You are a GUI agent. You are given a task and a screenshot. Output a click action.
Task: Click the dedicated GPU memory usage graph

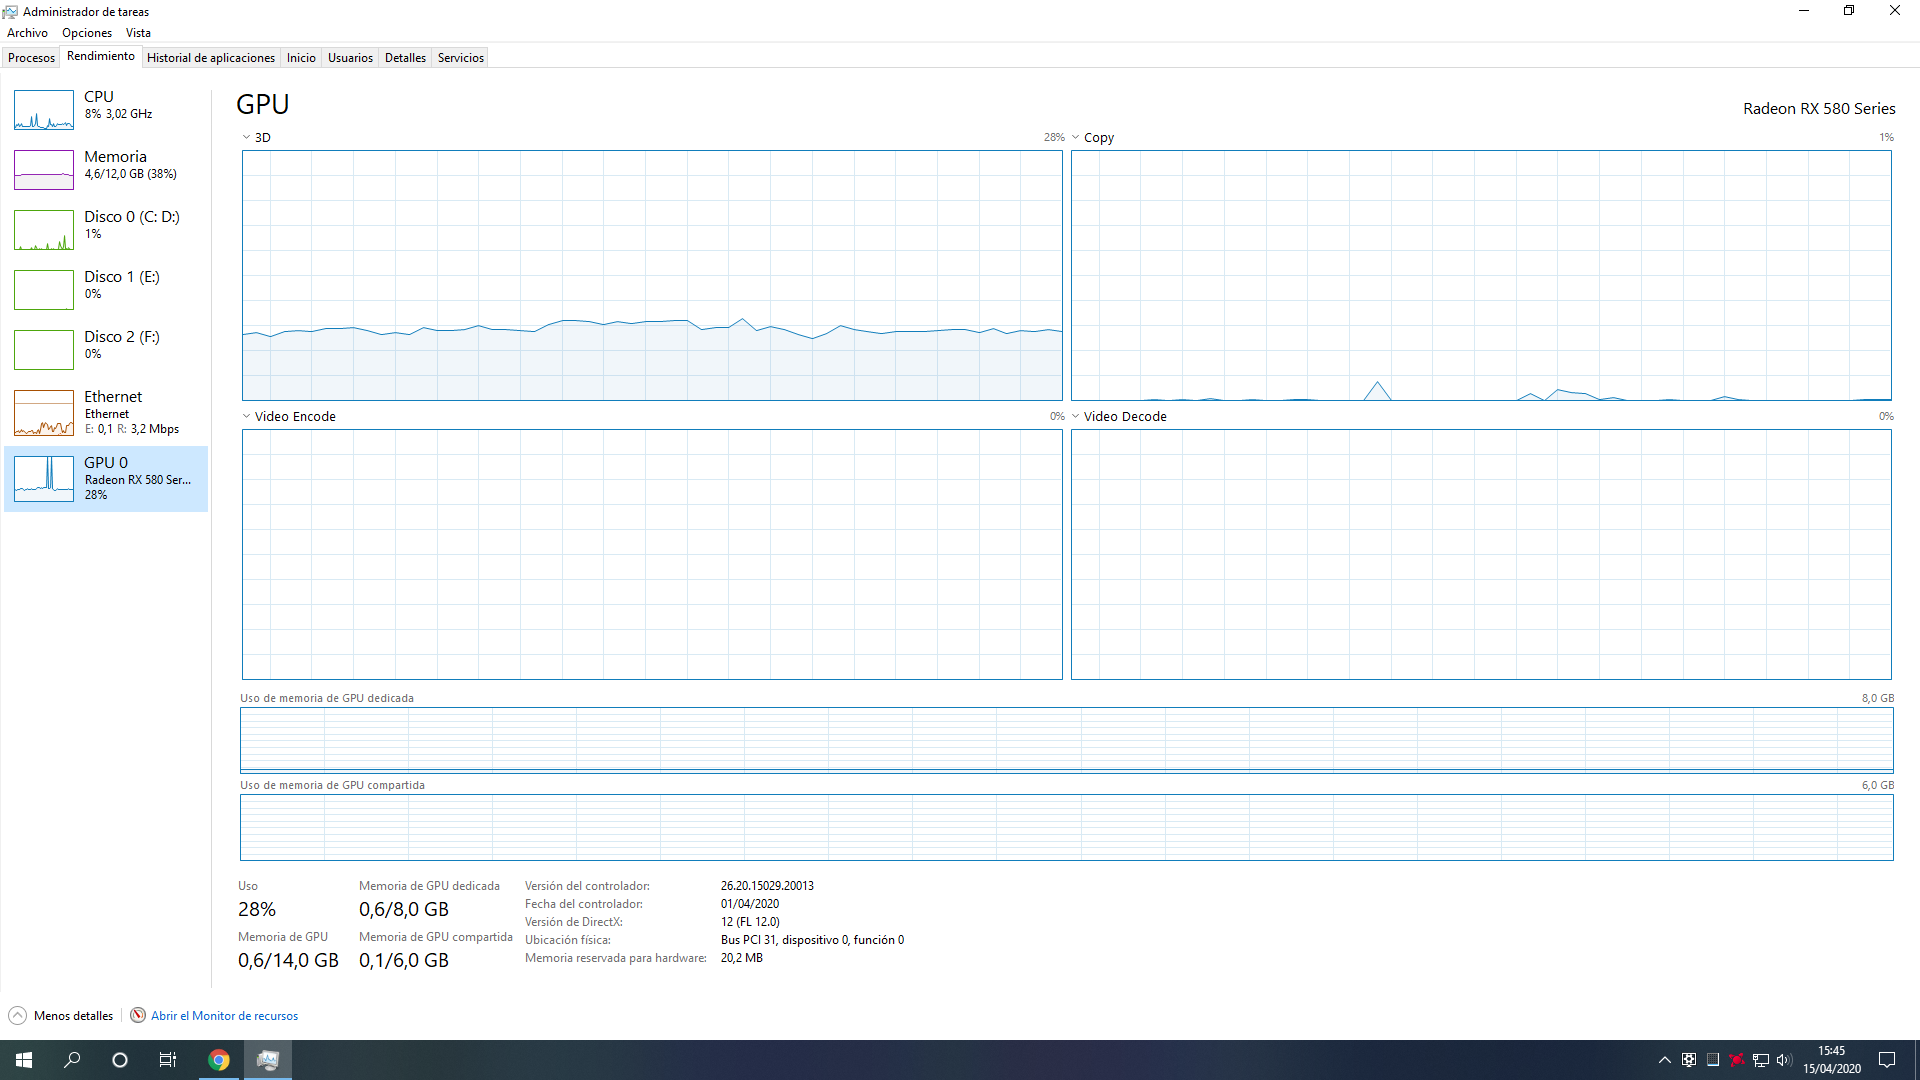pyautogui.click(x=1066, y=740)
